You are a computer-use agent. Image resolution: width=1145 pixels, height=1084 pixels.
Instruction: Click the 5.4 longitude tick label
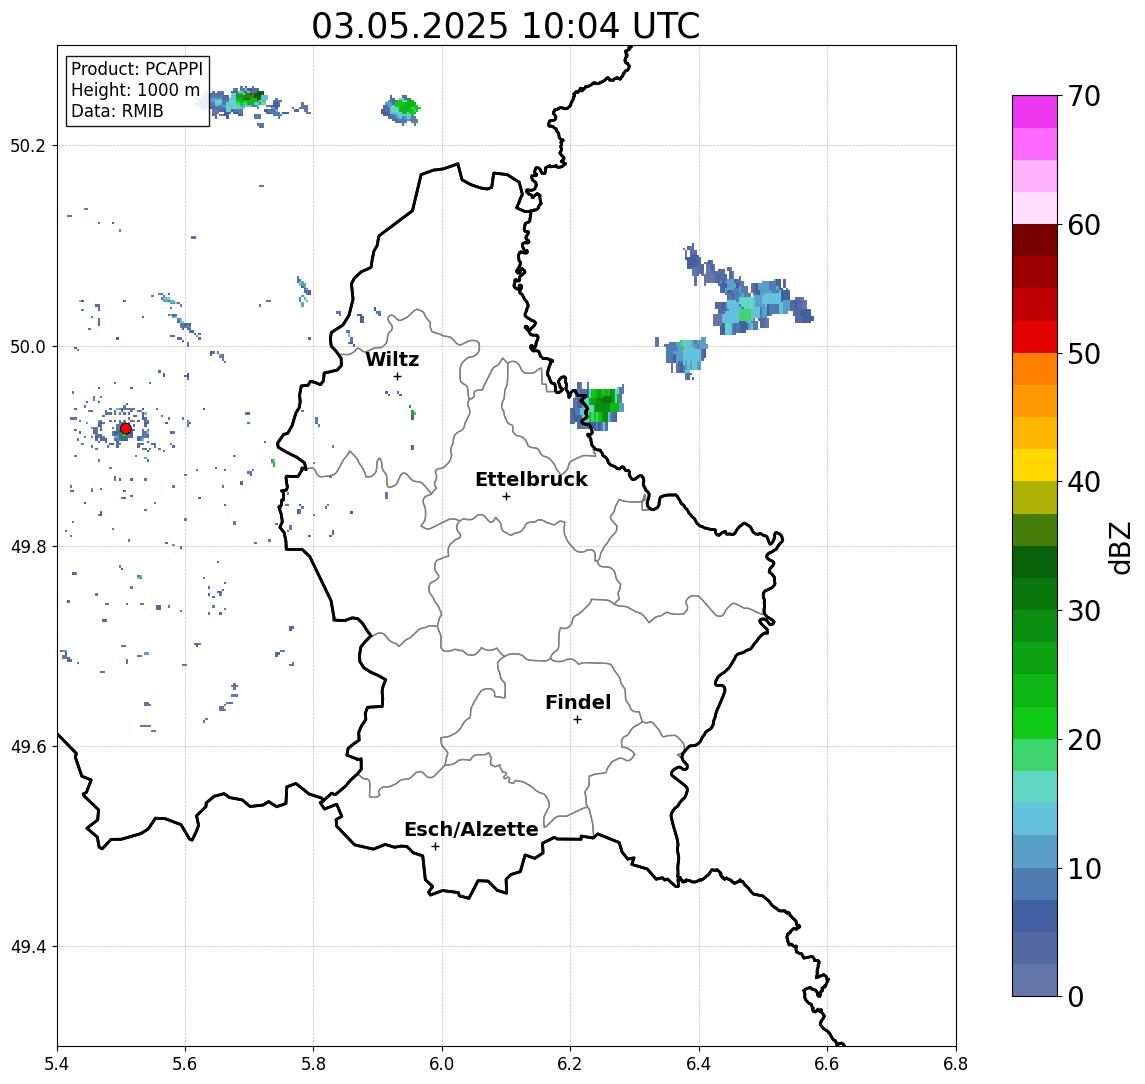pyautogui.click(x=57, y=1064)
